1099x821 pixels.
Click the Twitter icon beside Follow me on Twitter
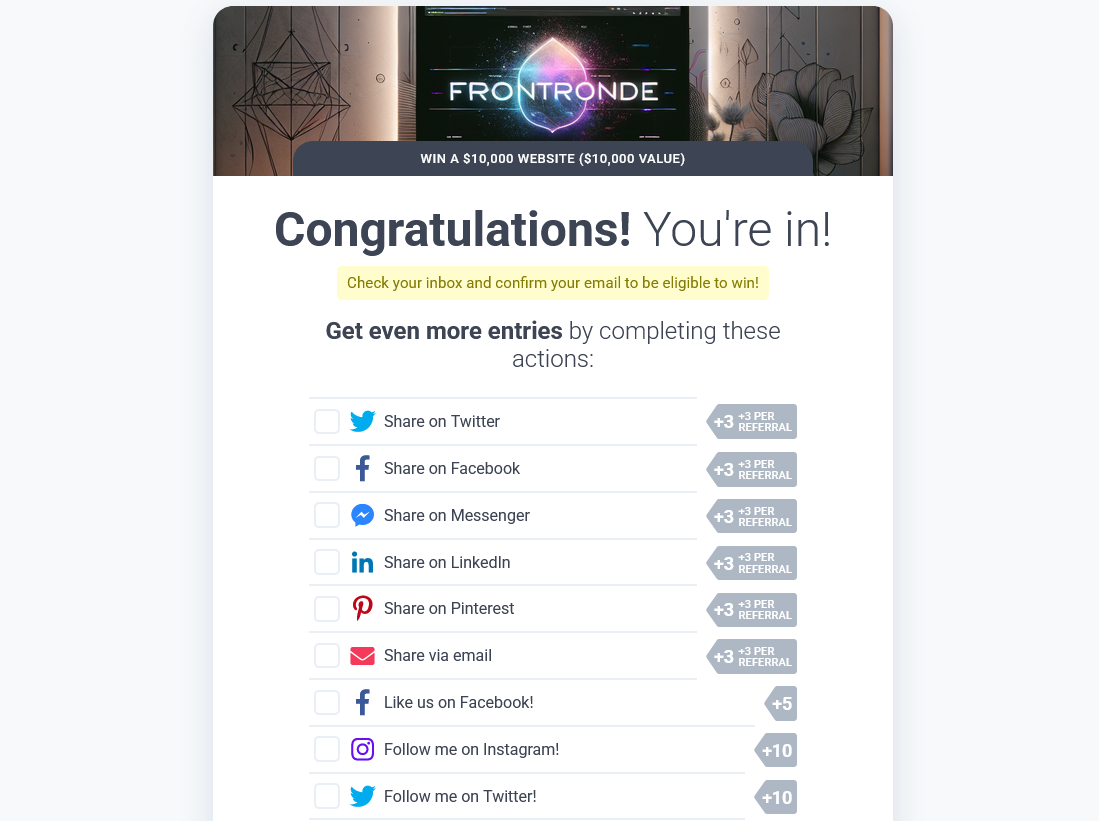click(x=362, y=797)
